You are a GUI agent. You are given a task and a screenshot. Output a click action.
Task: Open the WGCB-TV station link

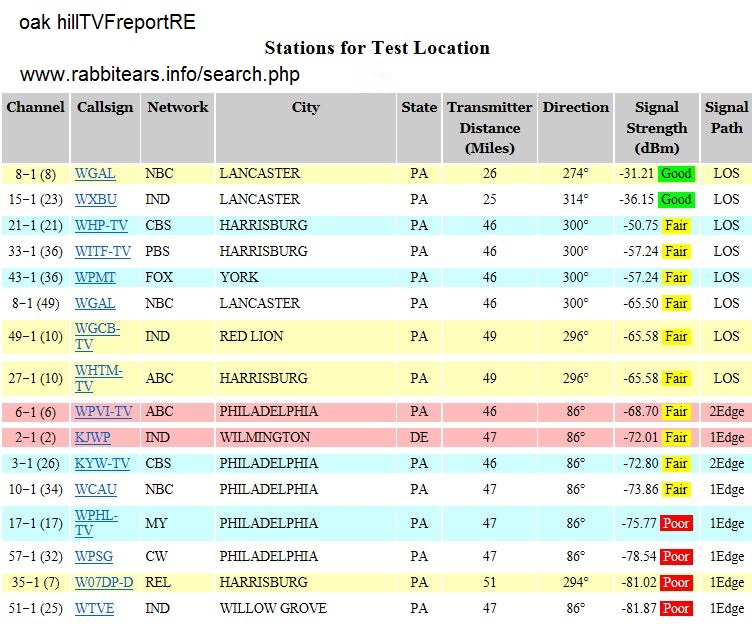[97, 336]
